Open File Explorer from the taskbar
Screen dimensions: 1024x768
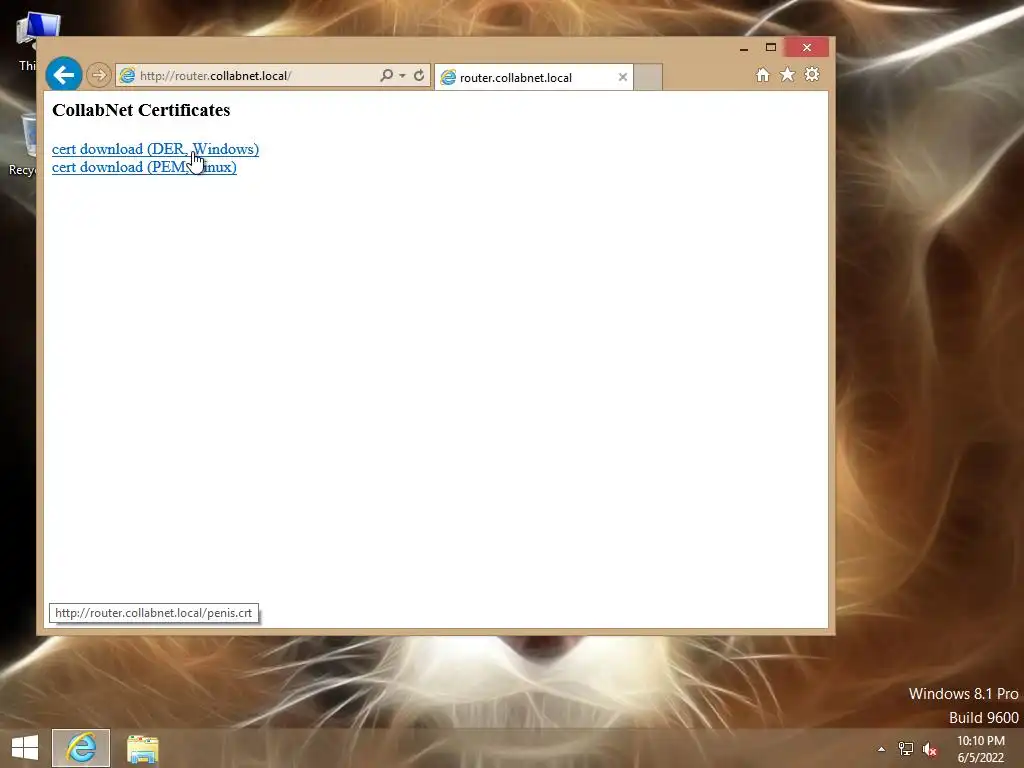coord(142,748)
